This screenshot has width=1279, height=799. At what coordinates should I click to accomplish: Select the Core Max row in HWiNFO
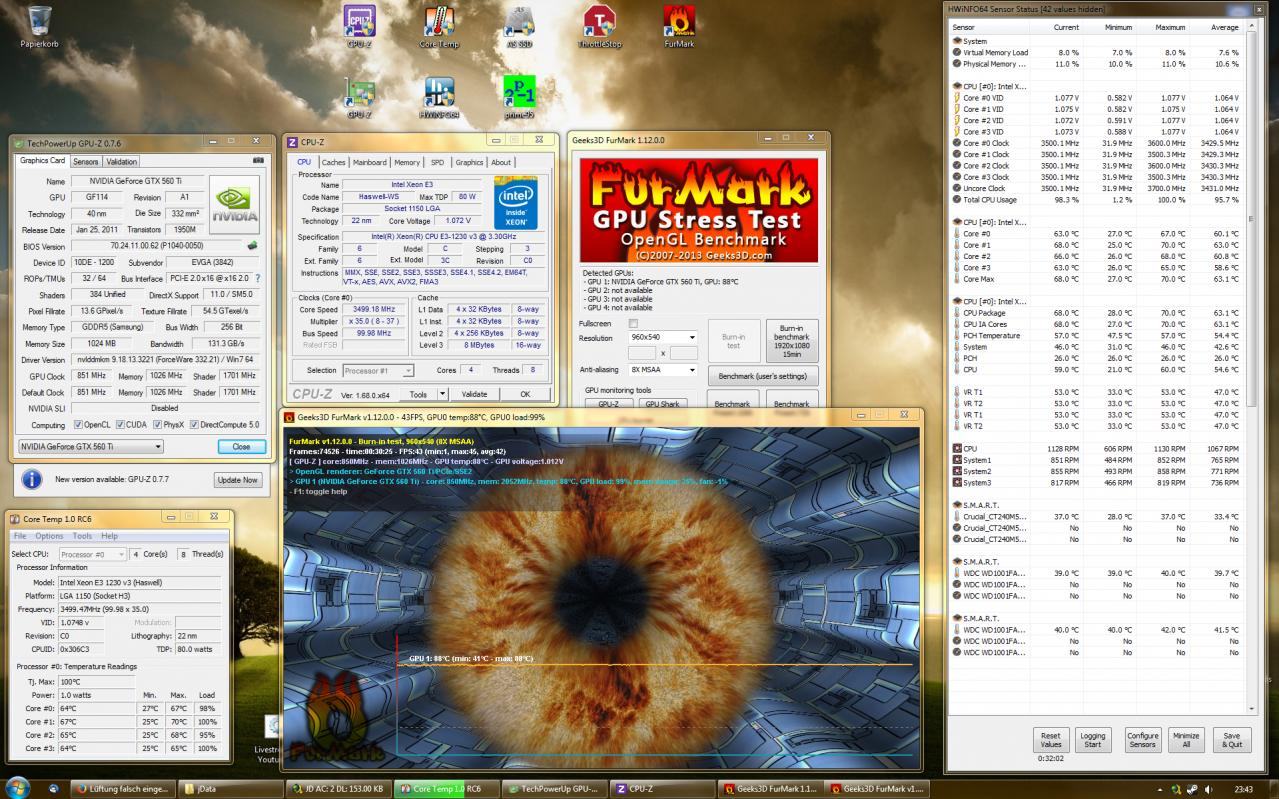click(1098, 279)
